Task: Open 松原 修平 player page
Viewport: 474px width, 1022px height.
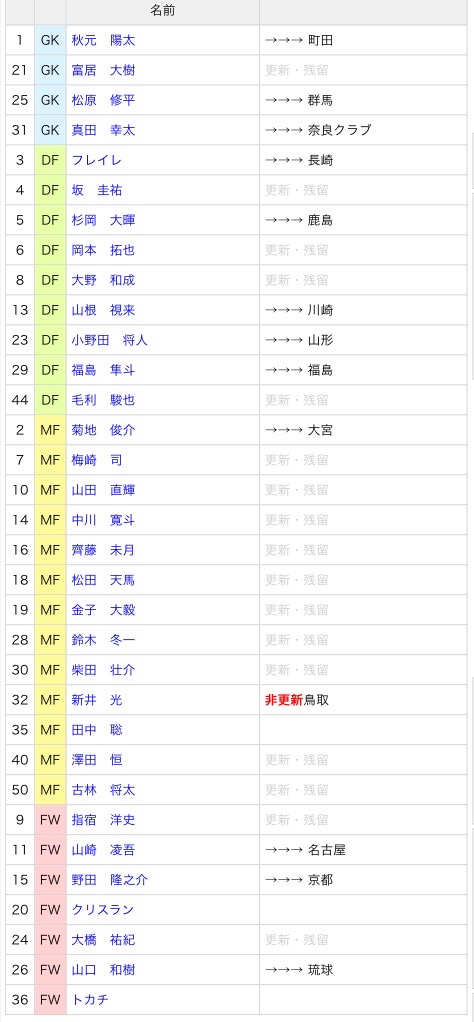Action: tap(103, 100)
